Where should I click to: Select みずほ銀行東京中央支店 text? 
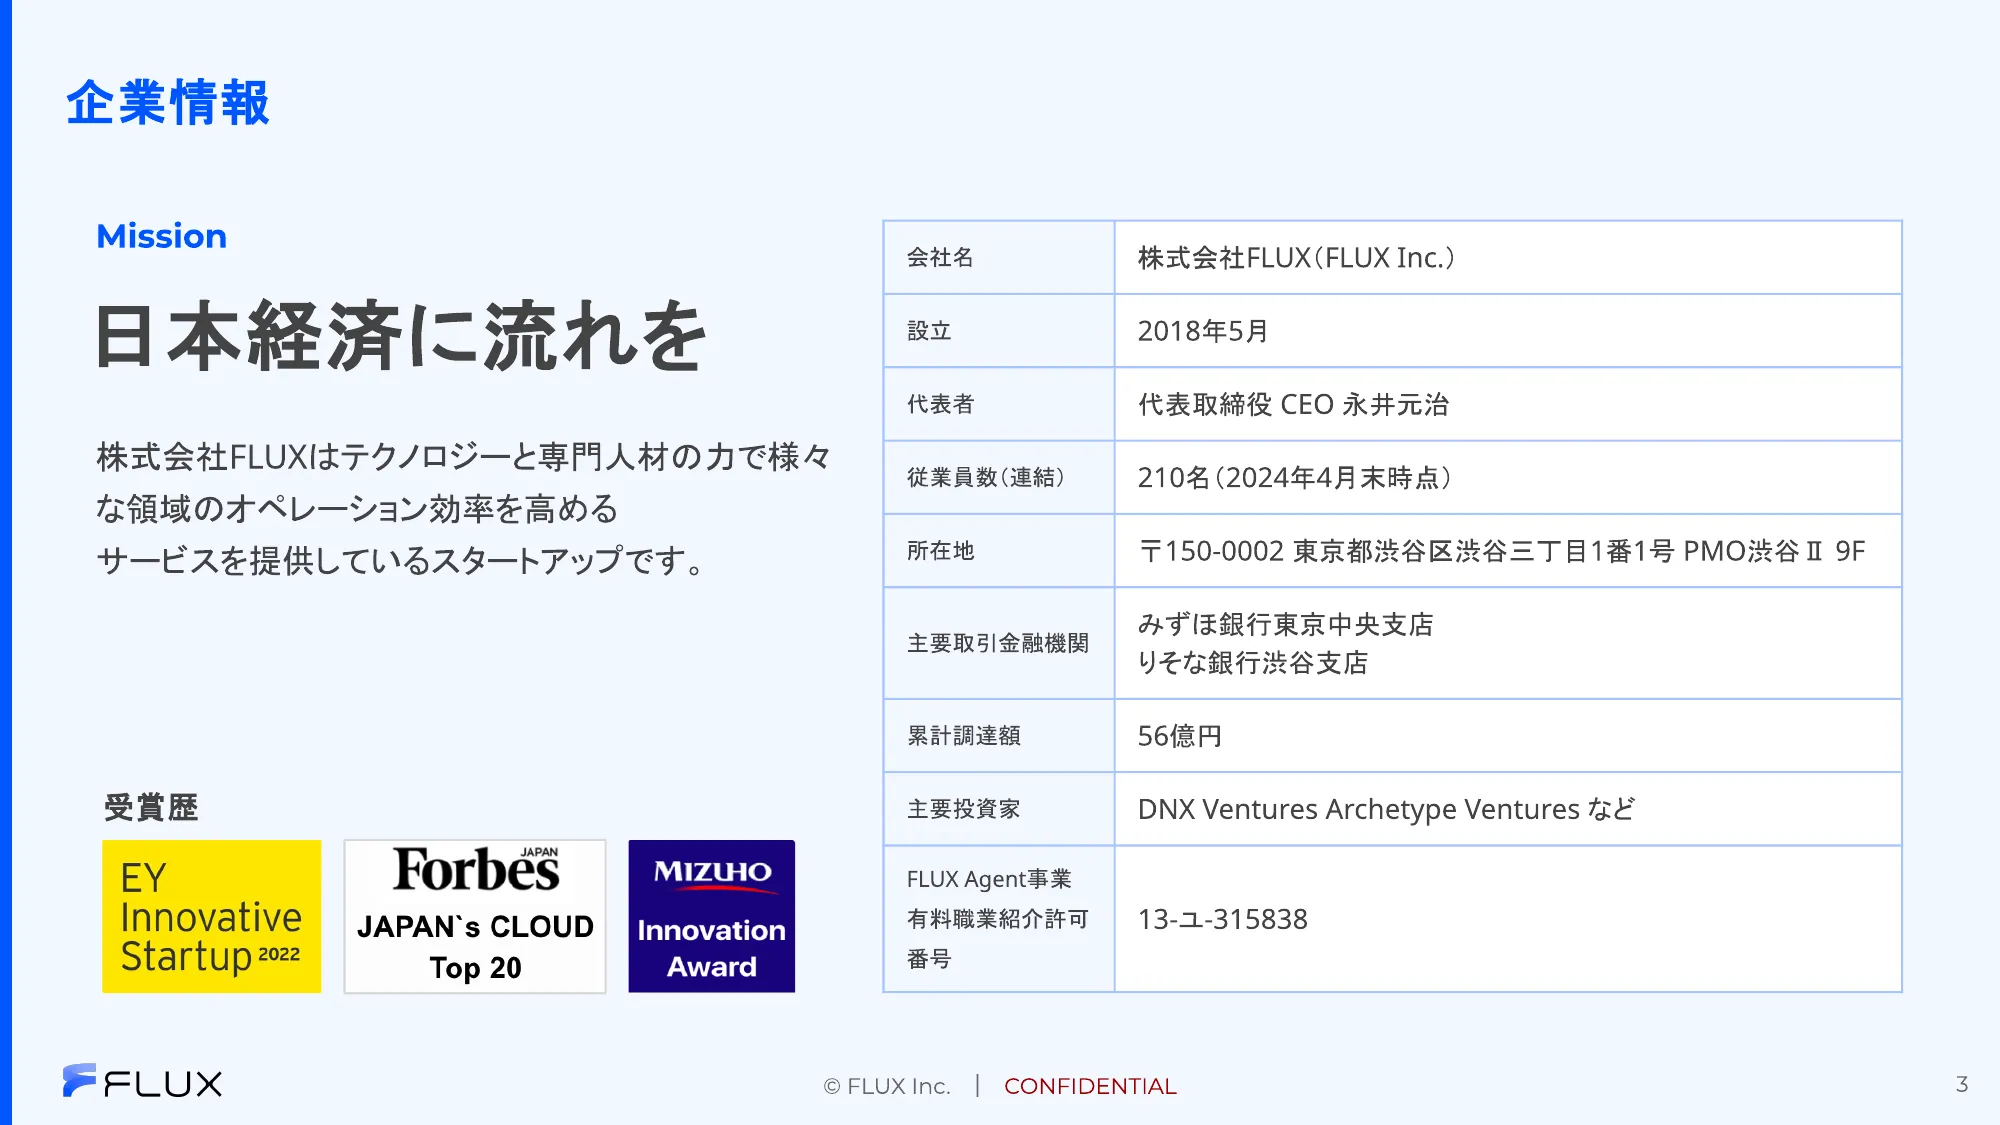(x=1286, y=625)
